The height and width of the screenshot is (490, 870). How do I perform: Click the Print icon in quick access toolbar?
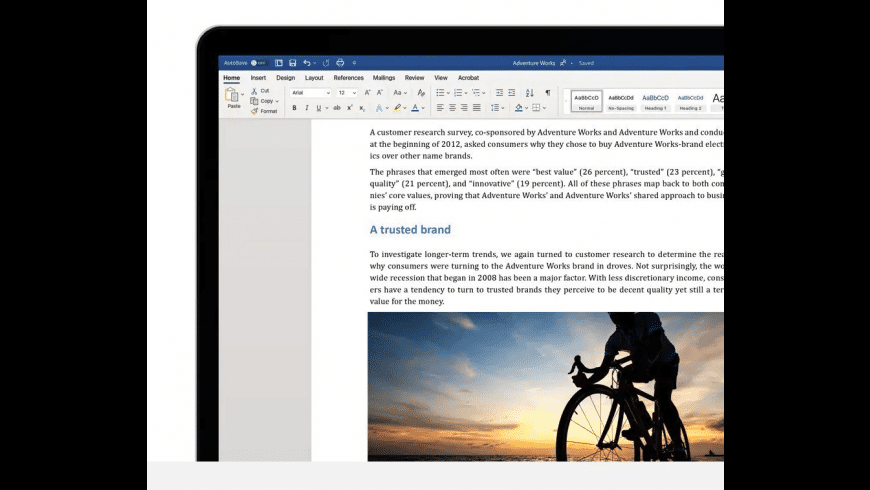point(340,63)
